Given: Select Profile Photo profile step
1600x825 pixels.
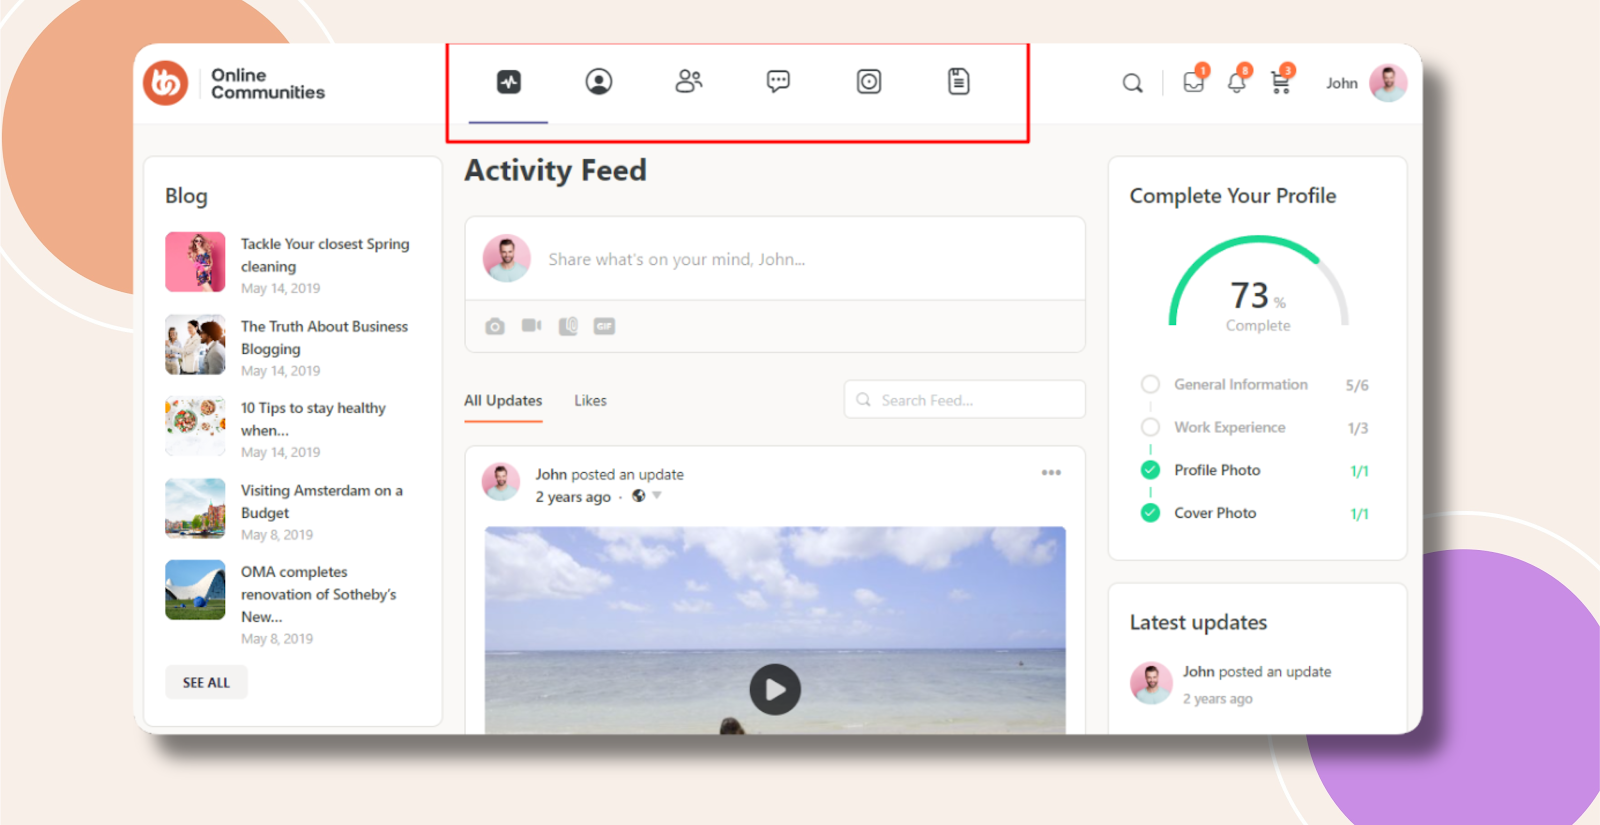Looking at the screenshot, I should tap(1217, 470).
